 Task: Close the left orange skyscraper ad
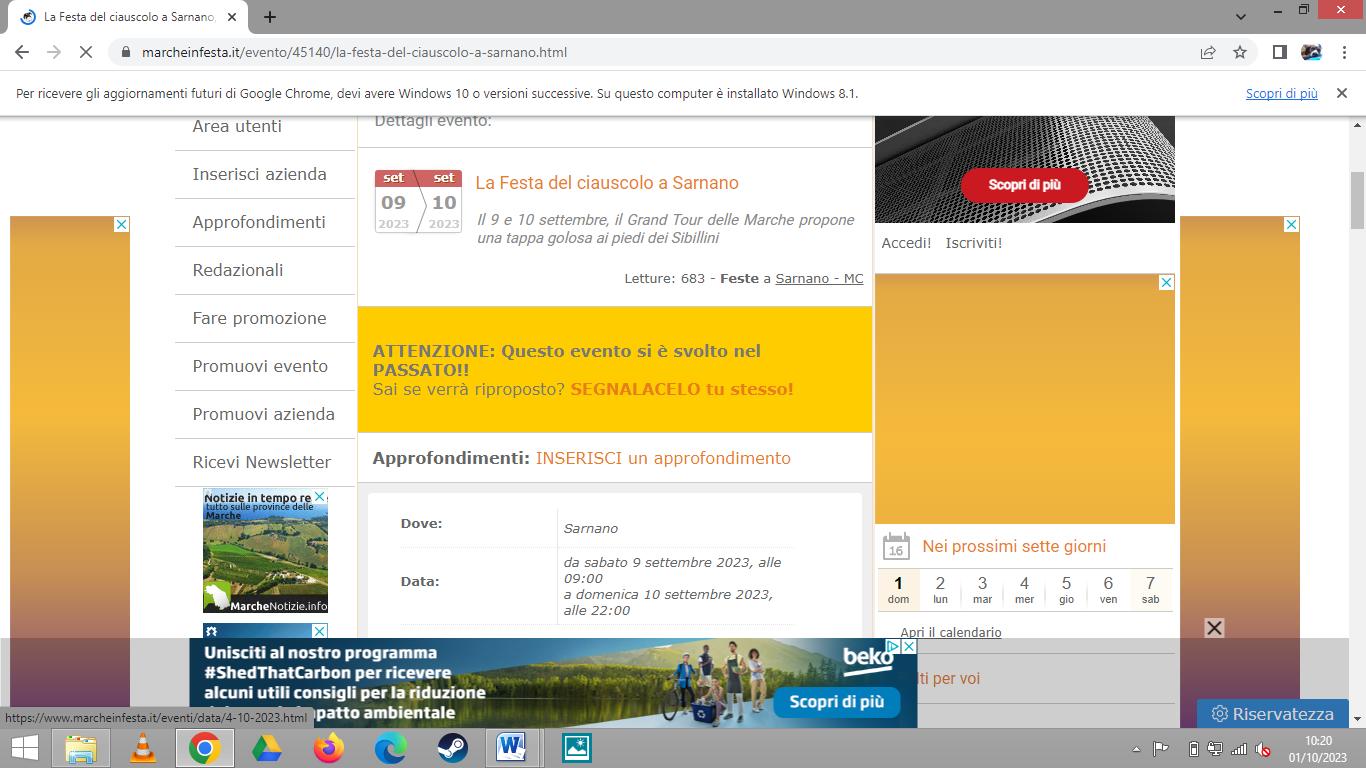tap(122, 224)
